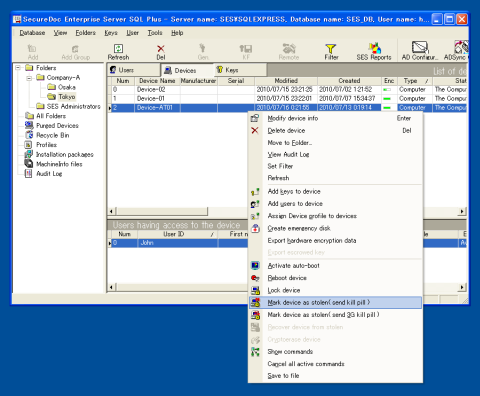
Task: Click the red Del toolbar icon
Action: pos(161,49)
